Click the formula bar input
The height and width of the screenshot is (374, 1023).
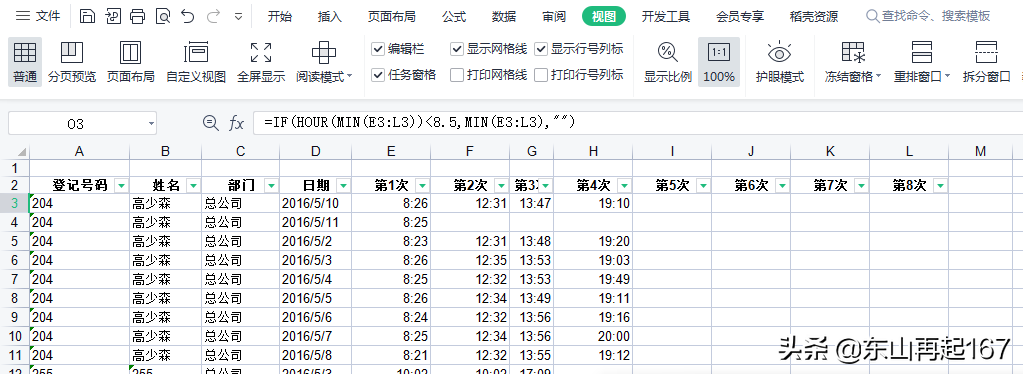point(639,123)
